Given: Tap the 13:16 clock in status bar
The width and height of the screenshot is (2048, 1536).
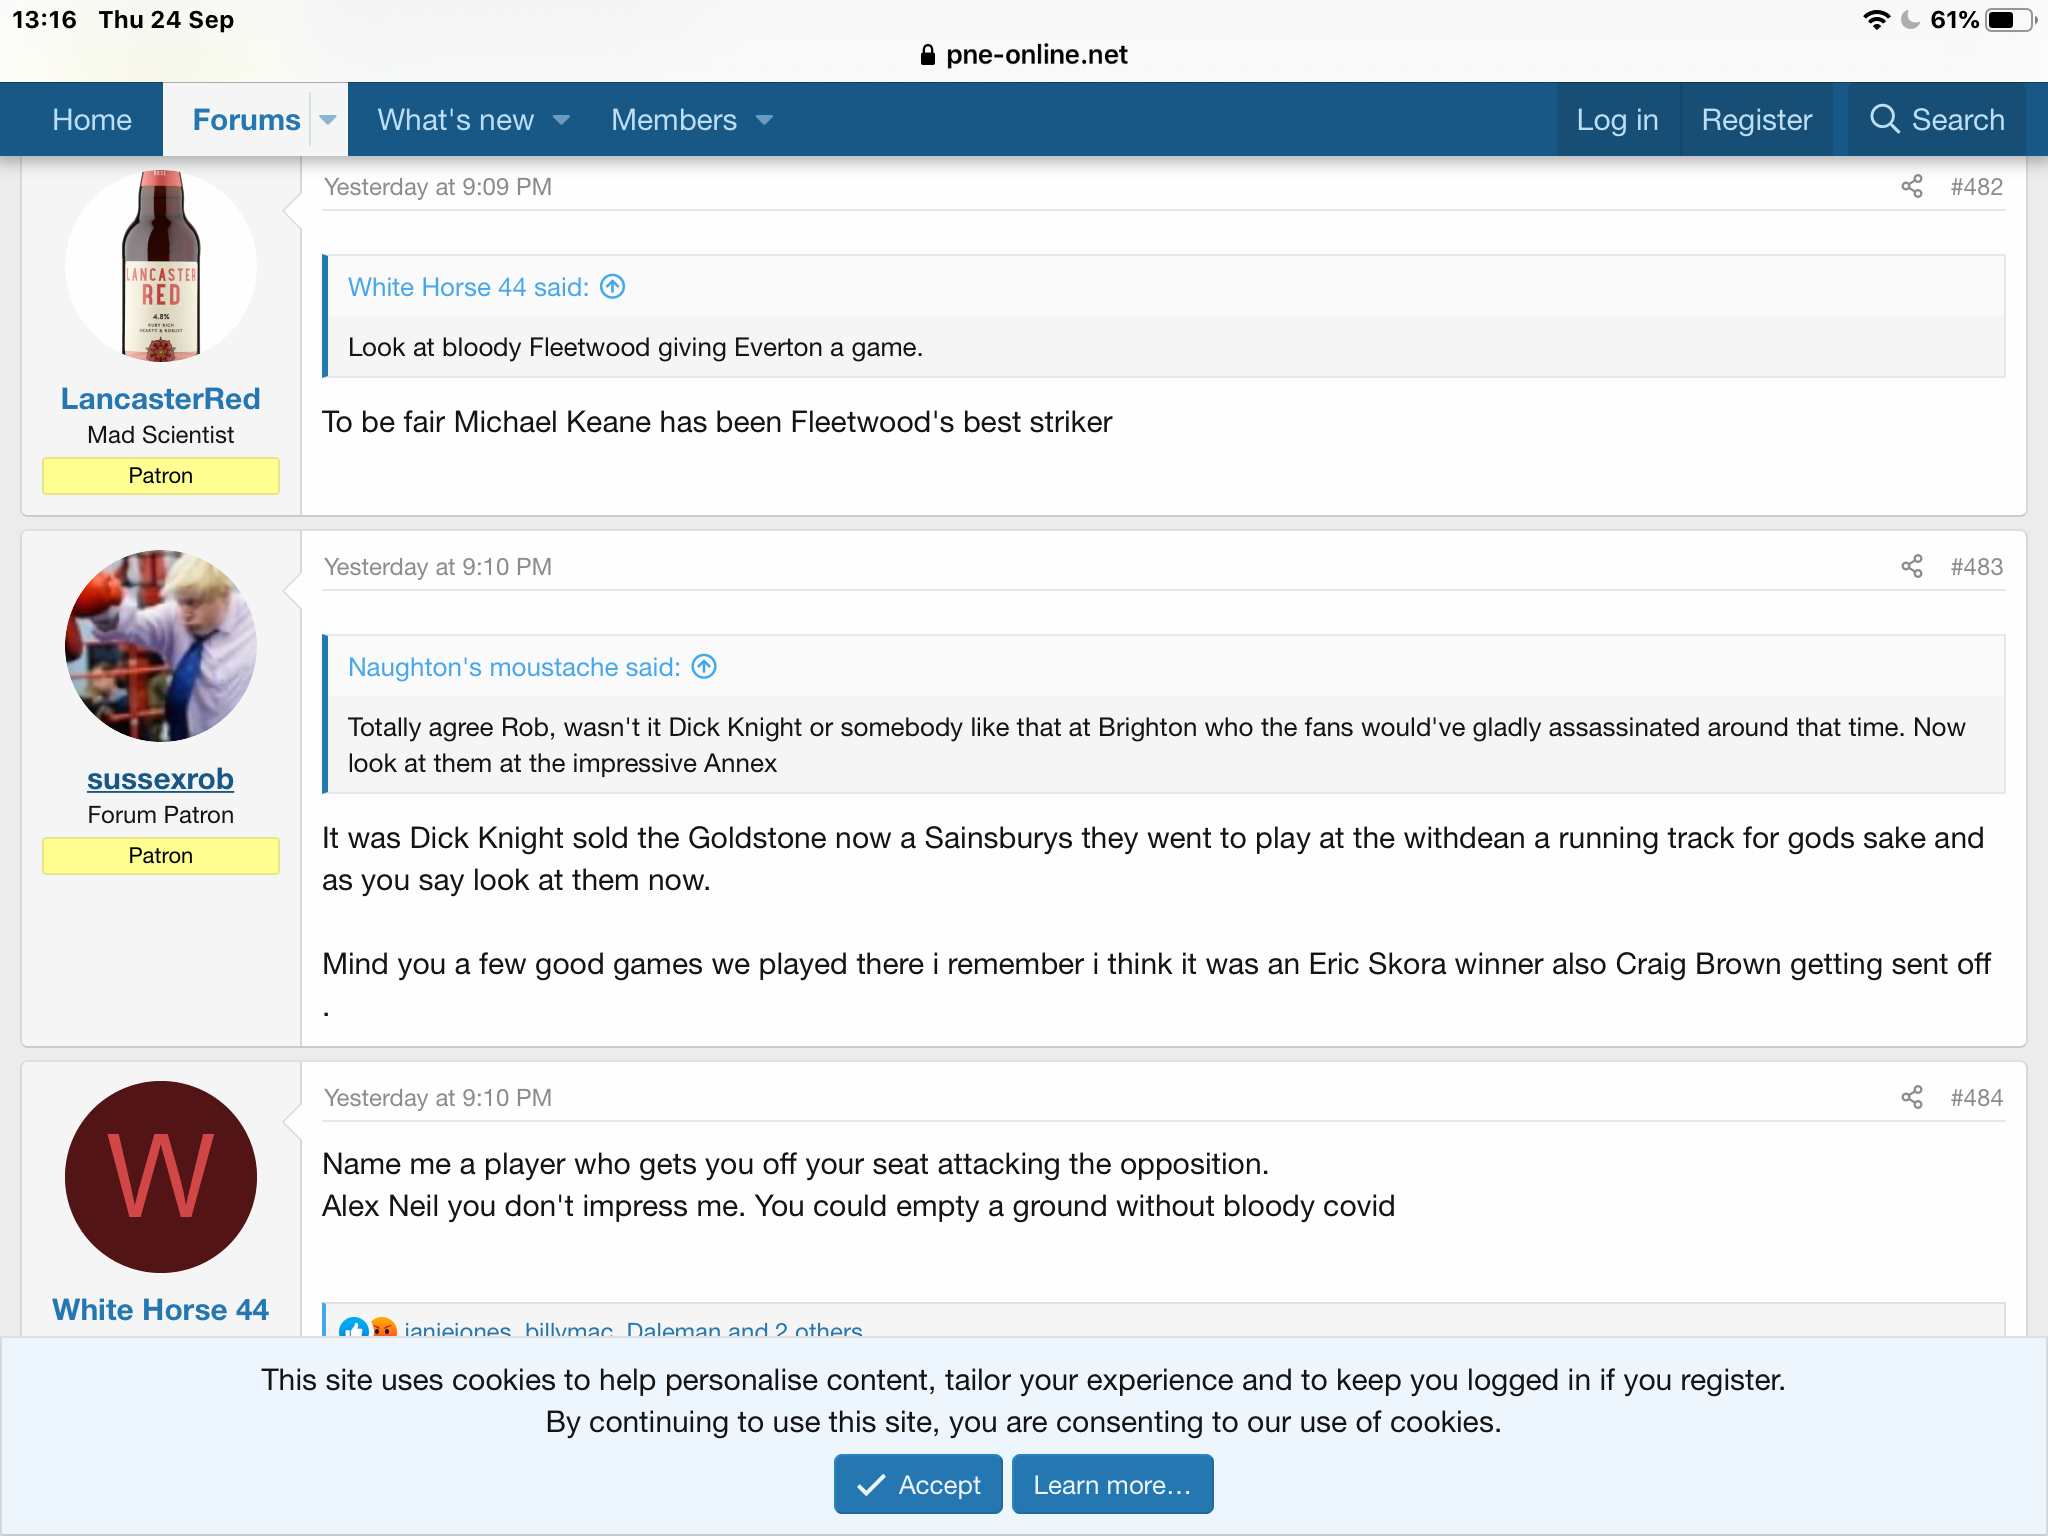Looking at the screenshot, I should click(x=44, y=20).
